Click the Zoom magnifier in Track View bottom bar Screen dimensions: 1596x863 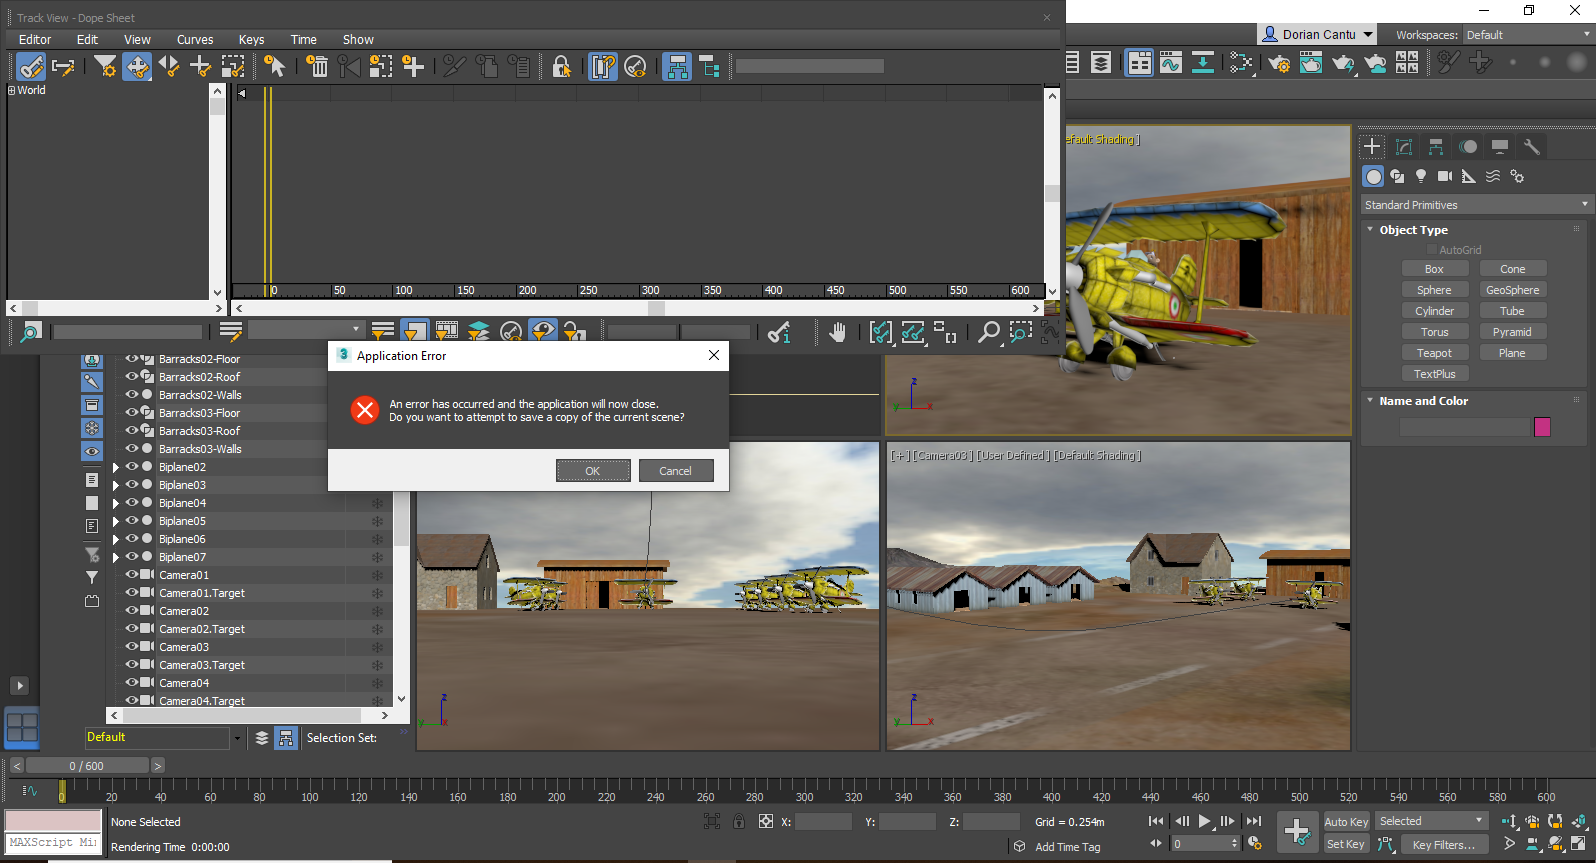988,332
